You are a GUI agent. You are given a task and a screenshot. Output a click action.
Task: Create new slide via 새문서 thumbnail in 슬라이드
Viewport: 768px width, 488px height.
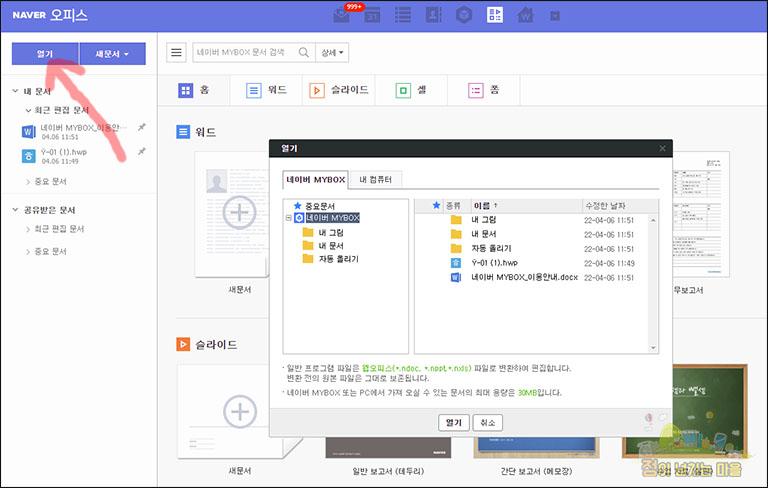[240, 412]
